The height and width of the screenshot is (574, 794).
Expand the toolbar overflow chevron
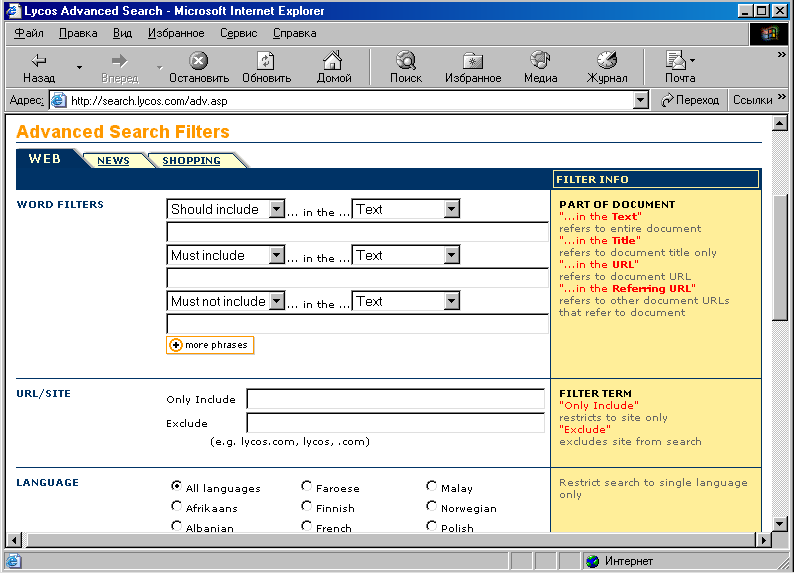coord(782,55)
